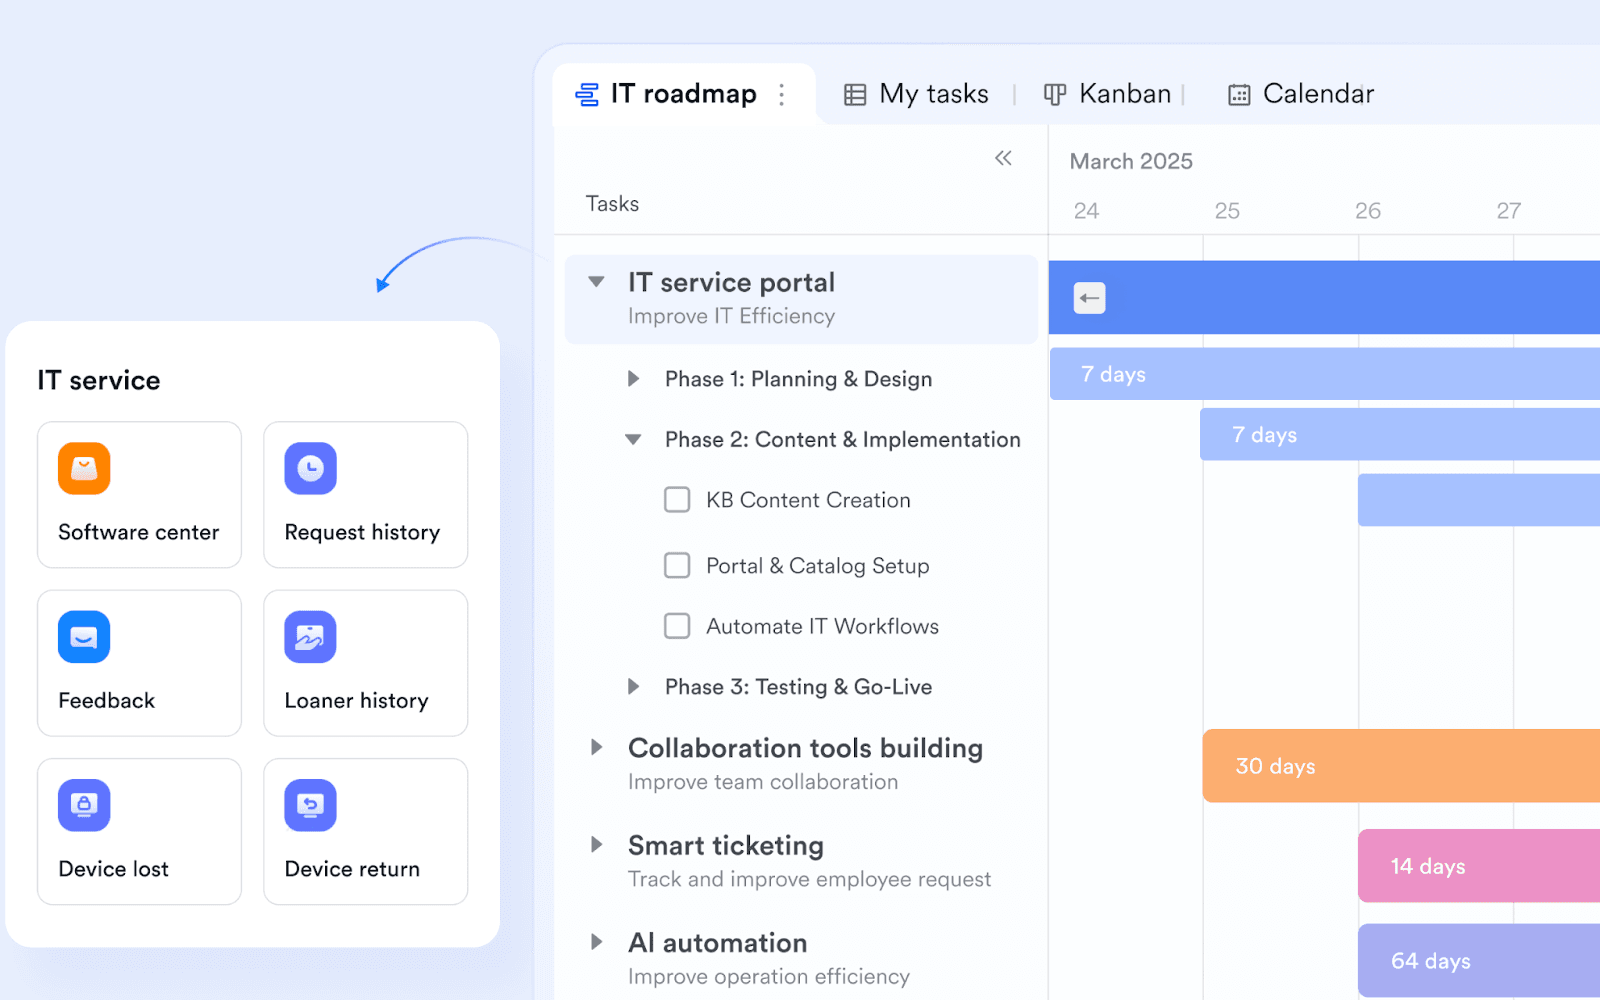Click the IT roadmap gantt icon
The width and height of the screenshot is (1600, 1000).
click(587, 94)
